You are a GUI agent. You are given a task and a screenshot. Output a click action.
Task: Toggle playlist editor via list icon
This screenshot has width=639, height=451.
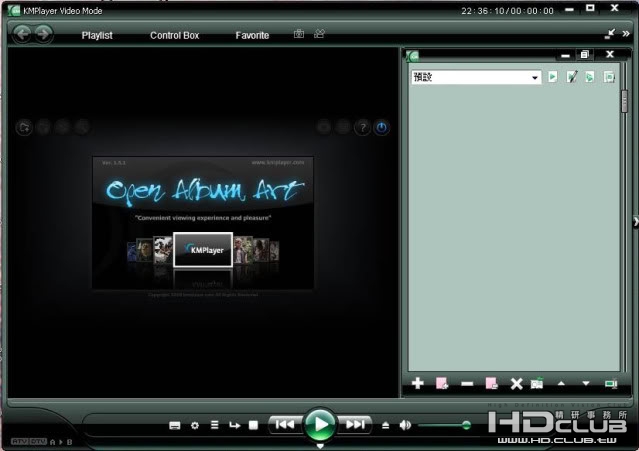[215, 425]
